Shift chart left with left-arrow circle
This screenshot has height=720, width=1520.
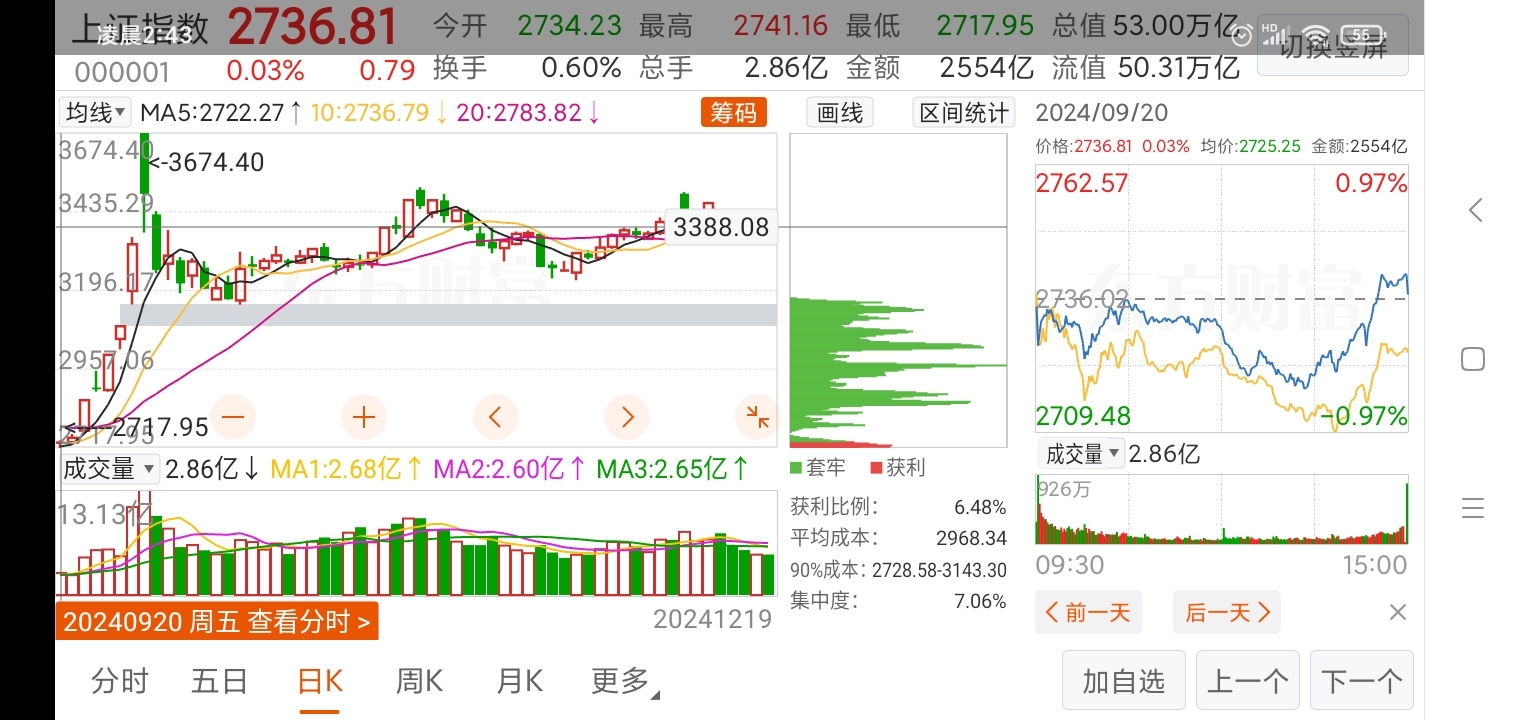pyautogui.click(x=496, y=416)
